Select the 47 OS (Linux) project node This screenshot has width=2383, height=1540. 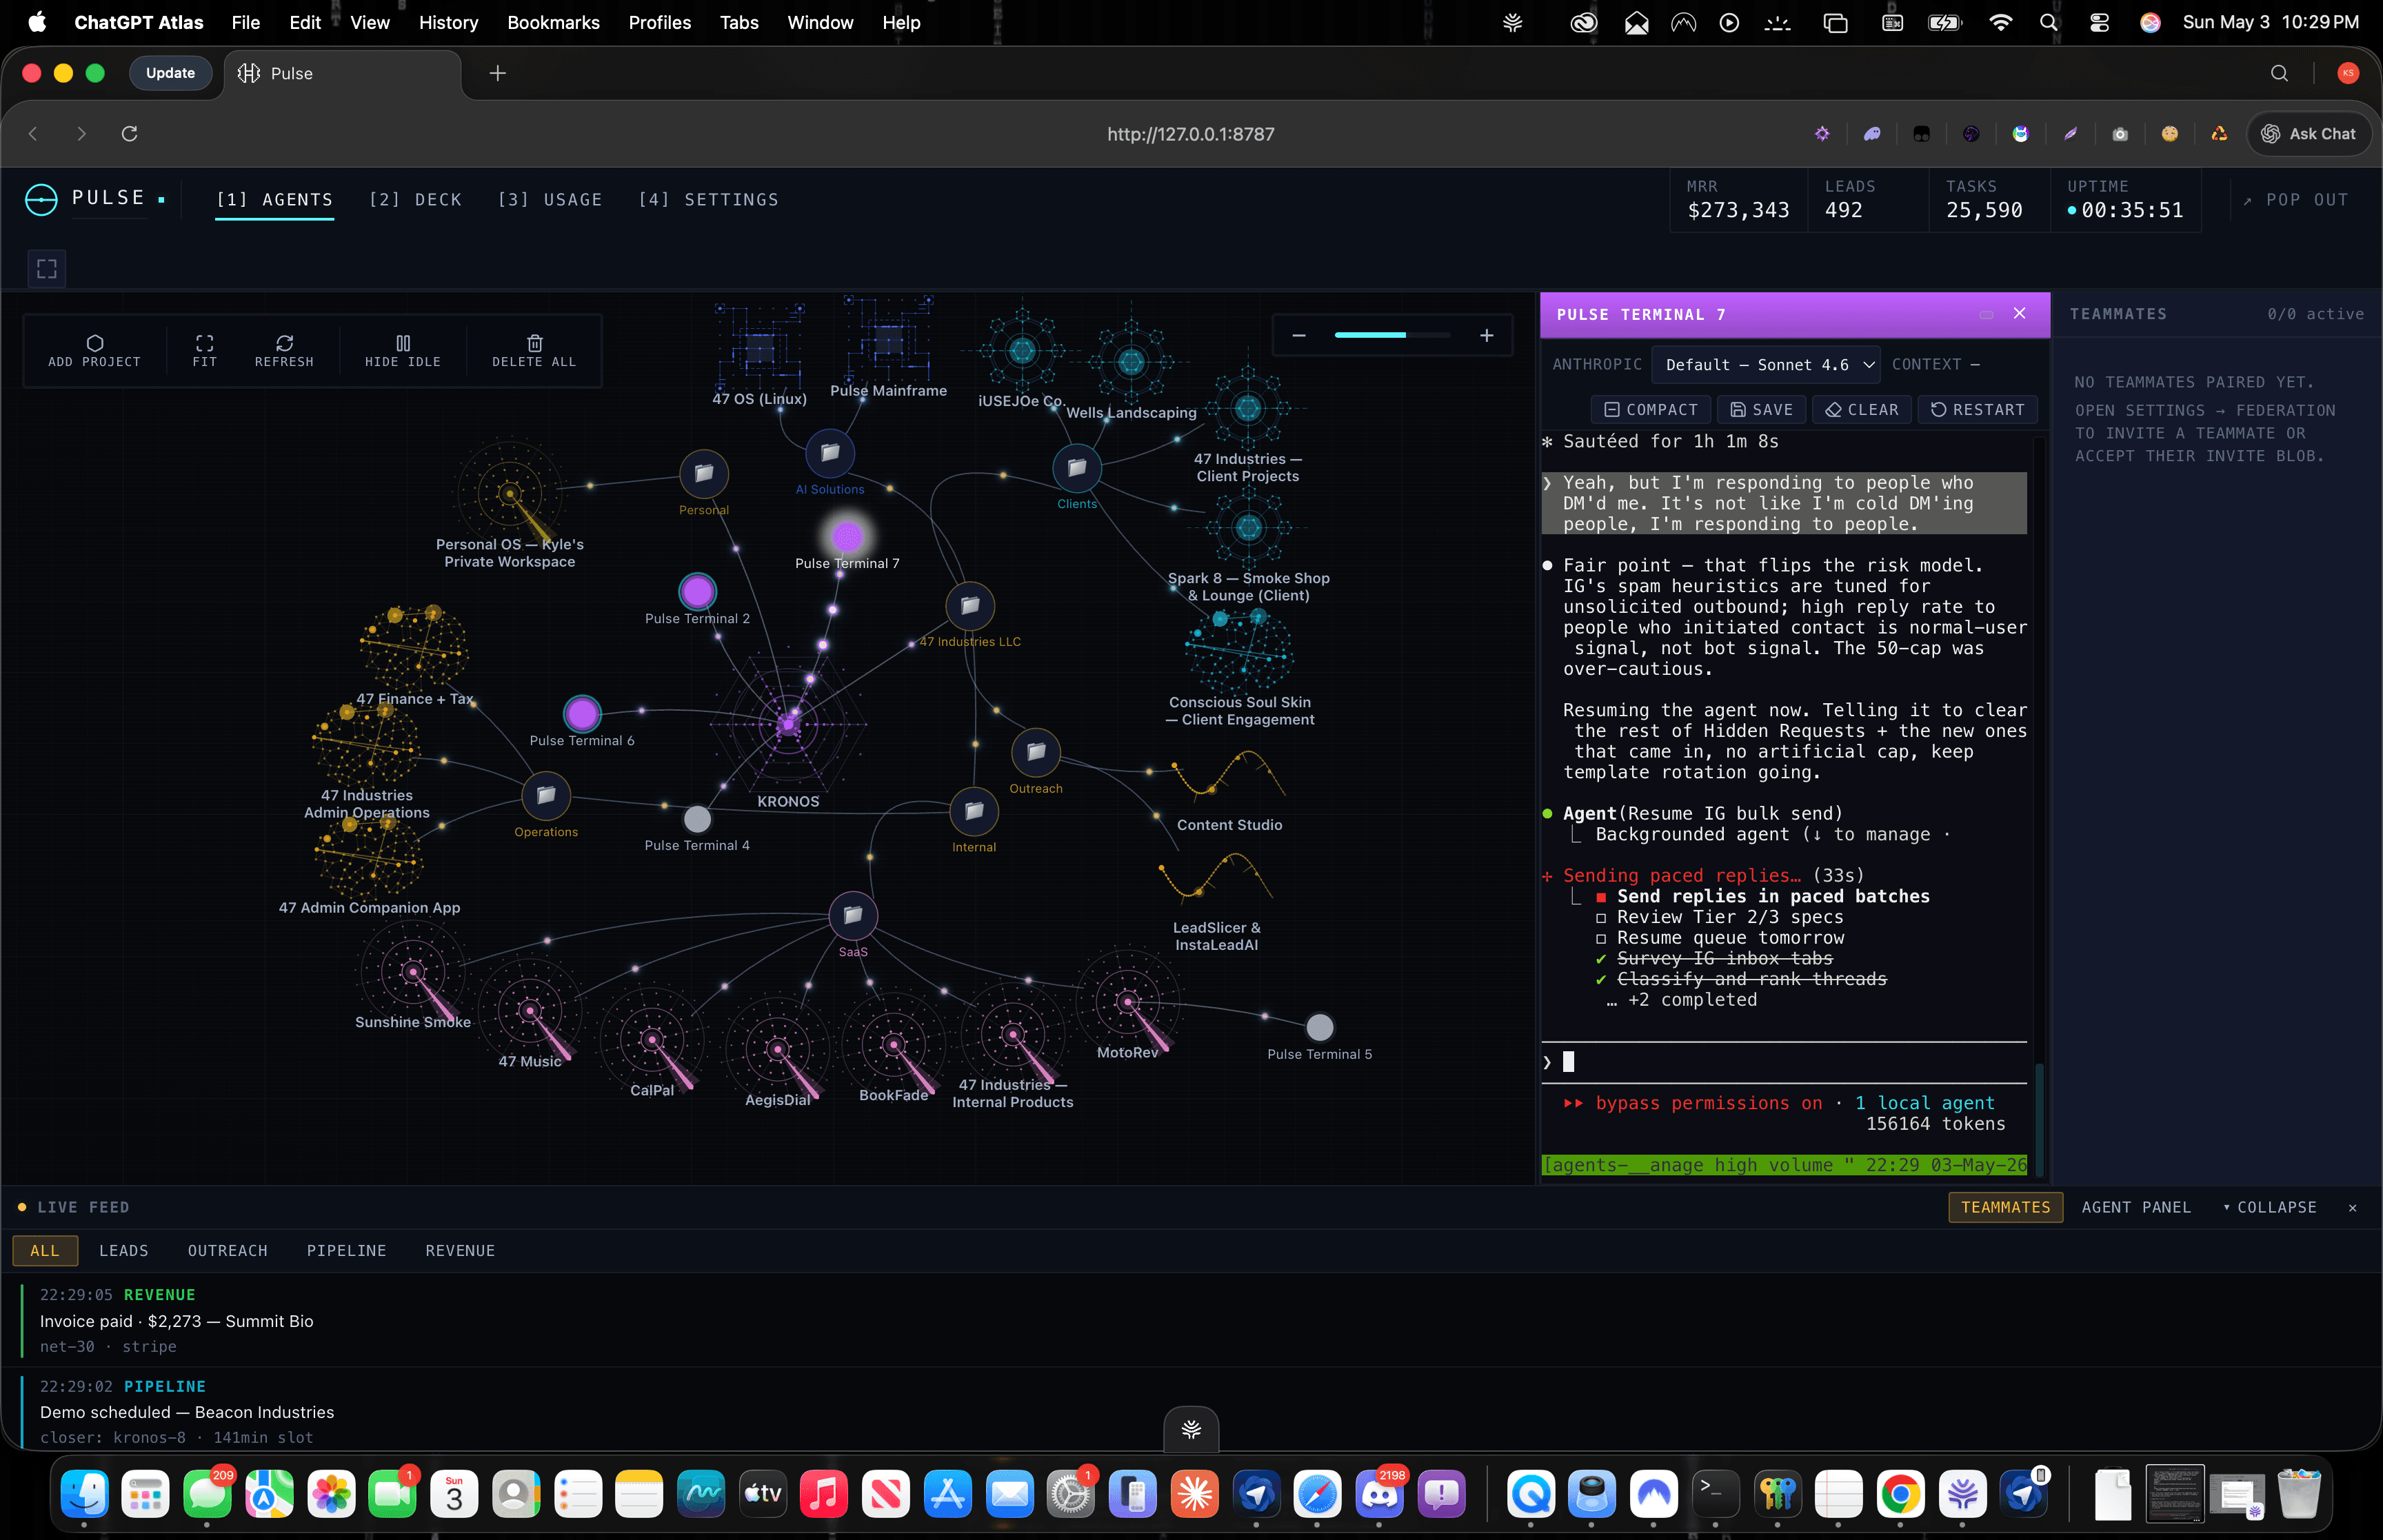(x=759, y=348)
